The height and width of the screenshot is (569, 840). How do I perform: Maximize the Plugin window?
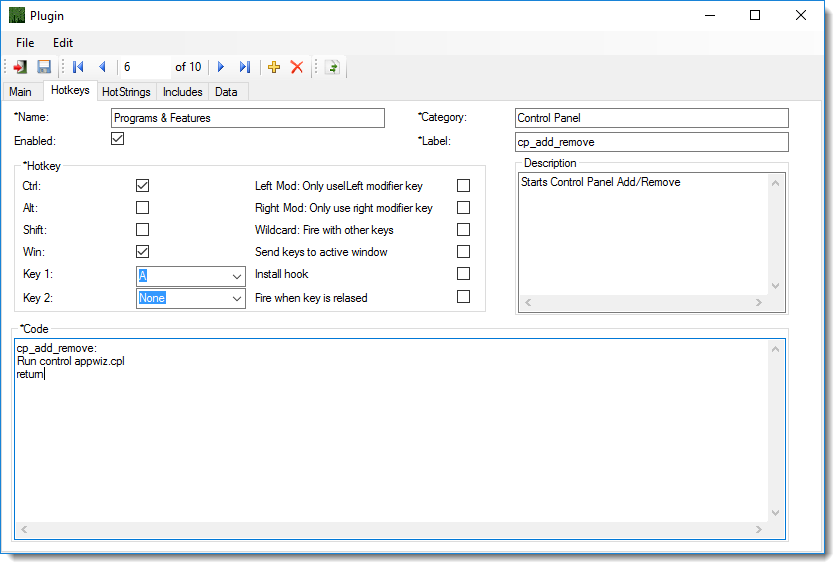click(755, 16)
